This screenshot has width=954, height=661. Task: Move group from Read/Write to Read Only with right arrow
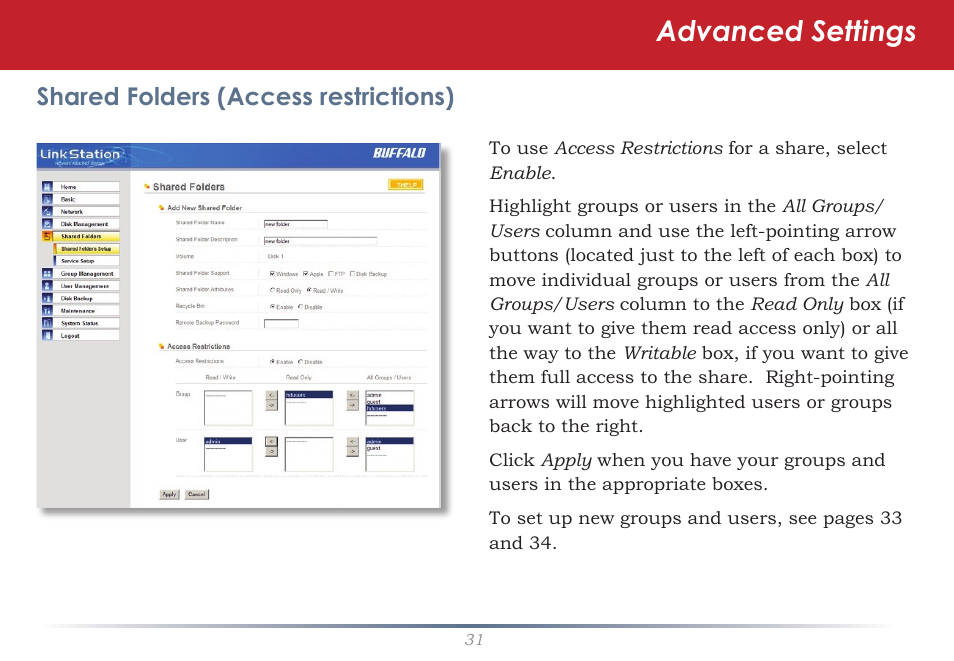272,405
